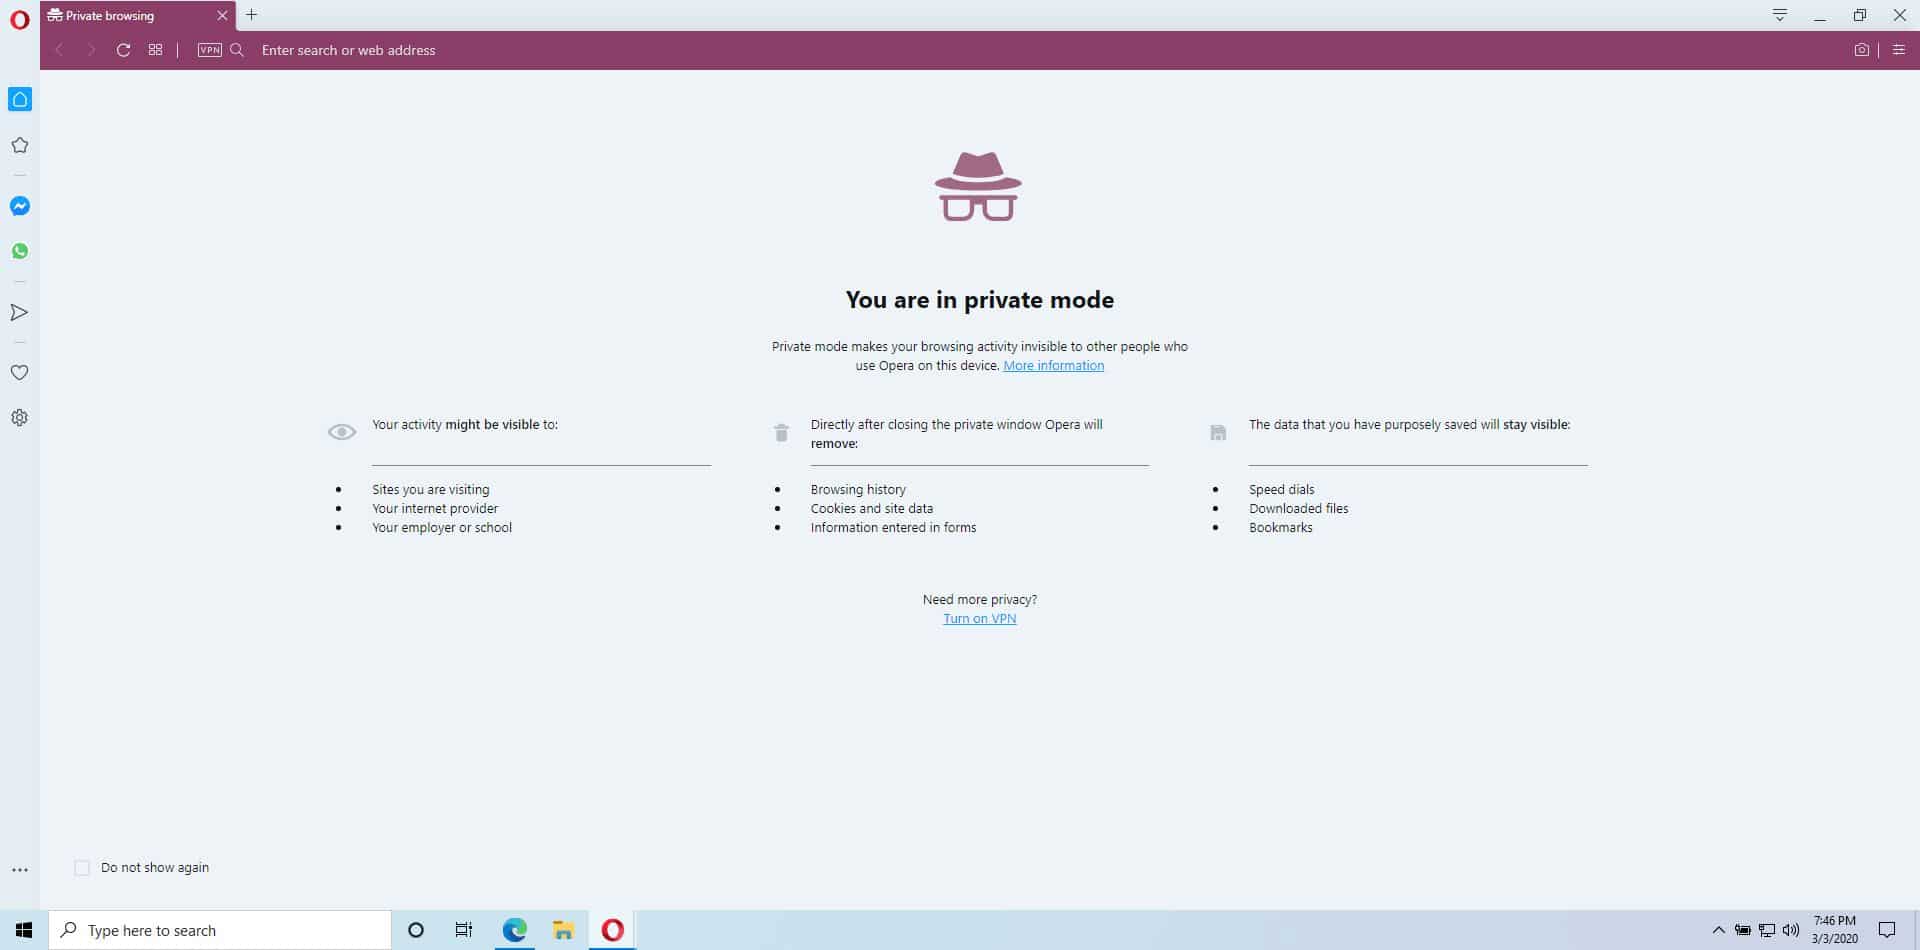This screenshot has width=1920, height=950.
Task: Open Cortana circle on the taskbar
Action: tap(416, 930)
